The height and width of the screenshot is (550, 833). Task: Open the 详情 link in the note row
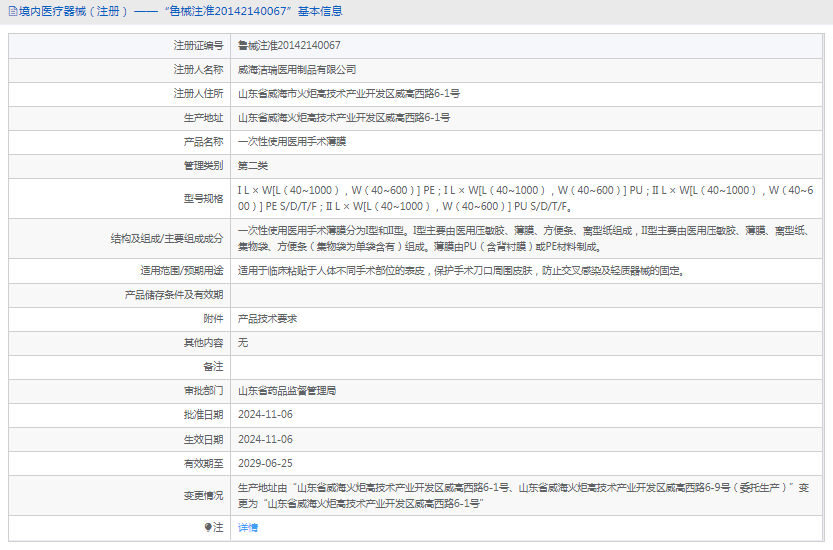(x=248, y=528)
